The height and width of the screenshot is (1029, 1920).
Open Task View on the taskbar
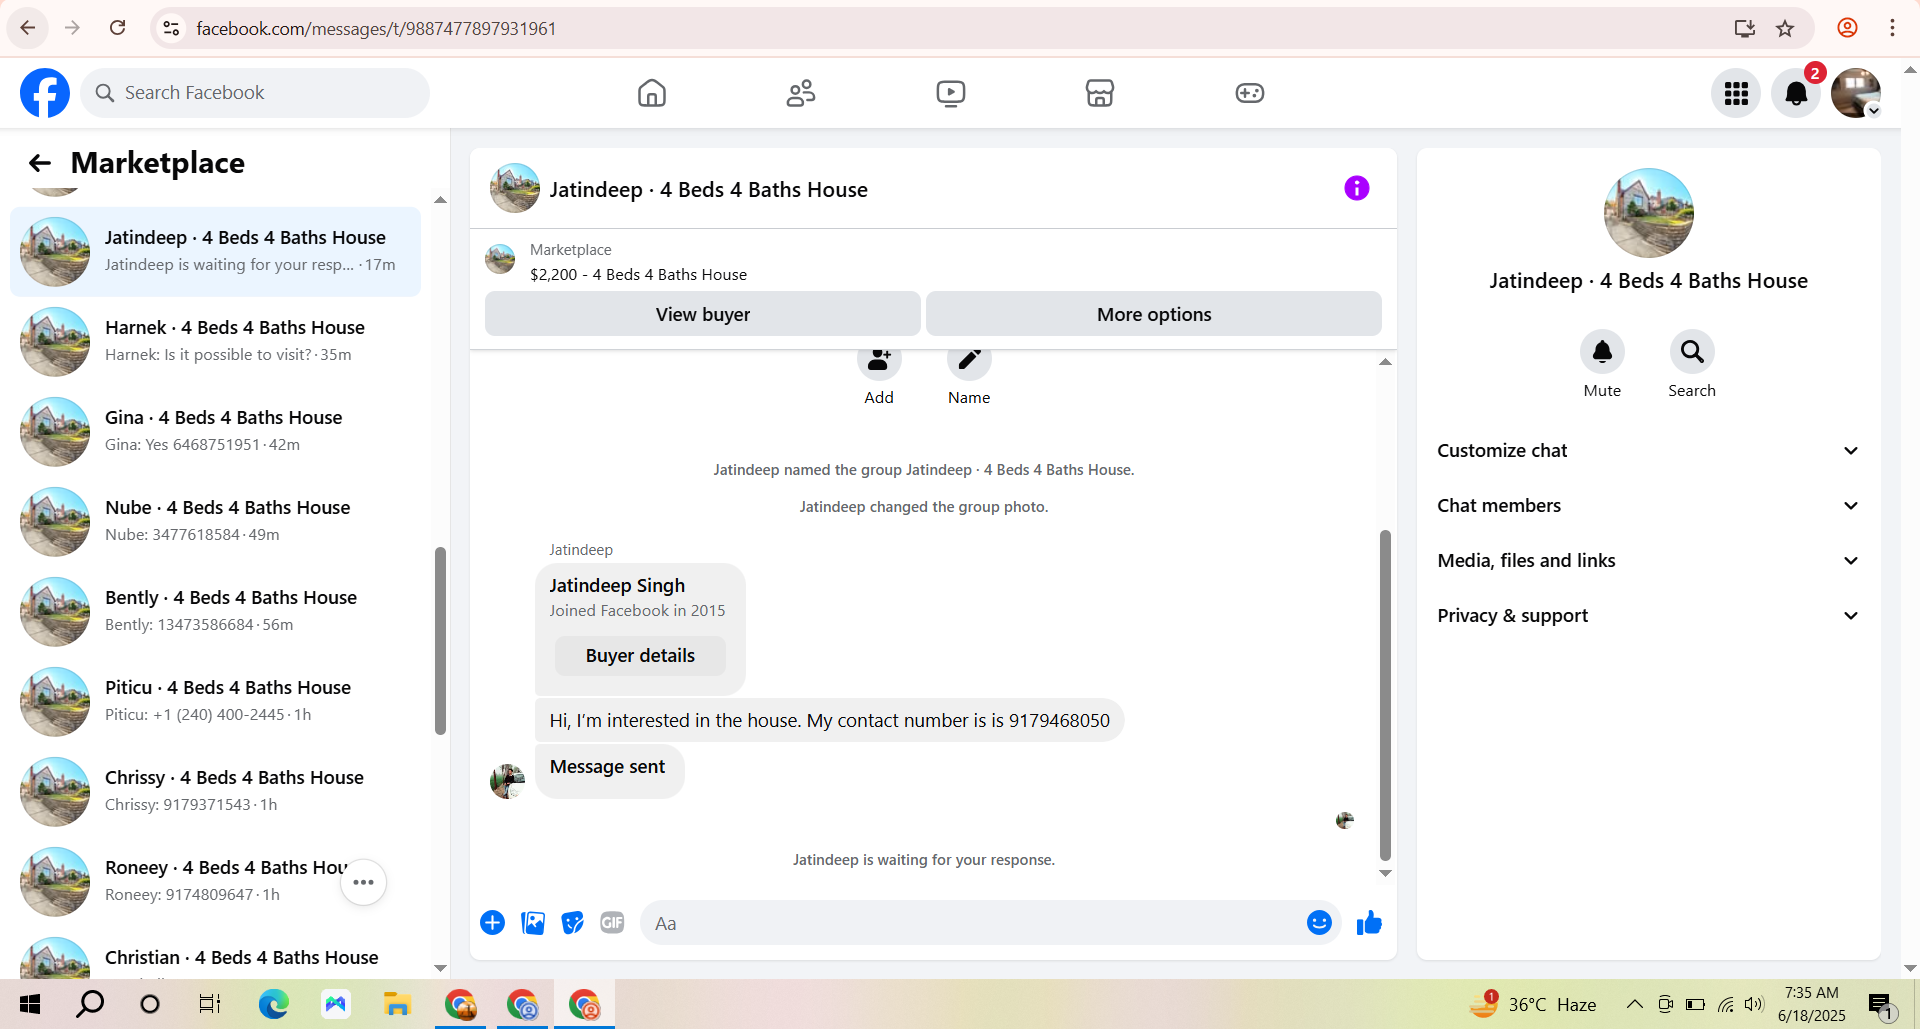(x=210, y=1004)
